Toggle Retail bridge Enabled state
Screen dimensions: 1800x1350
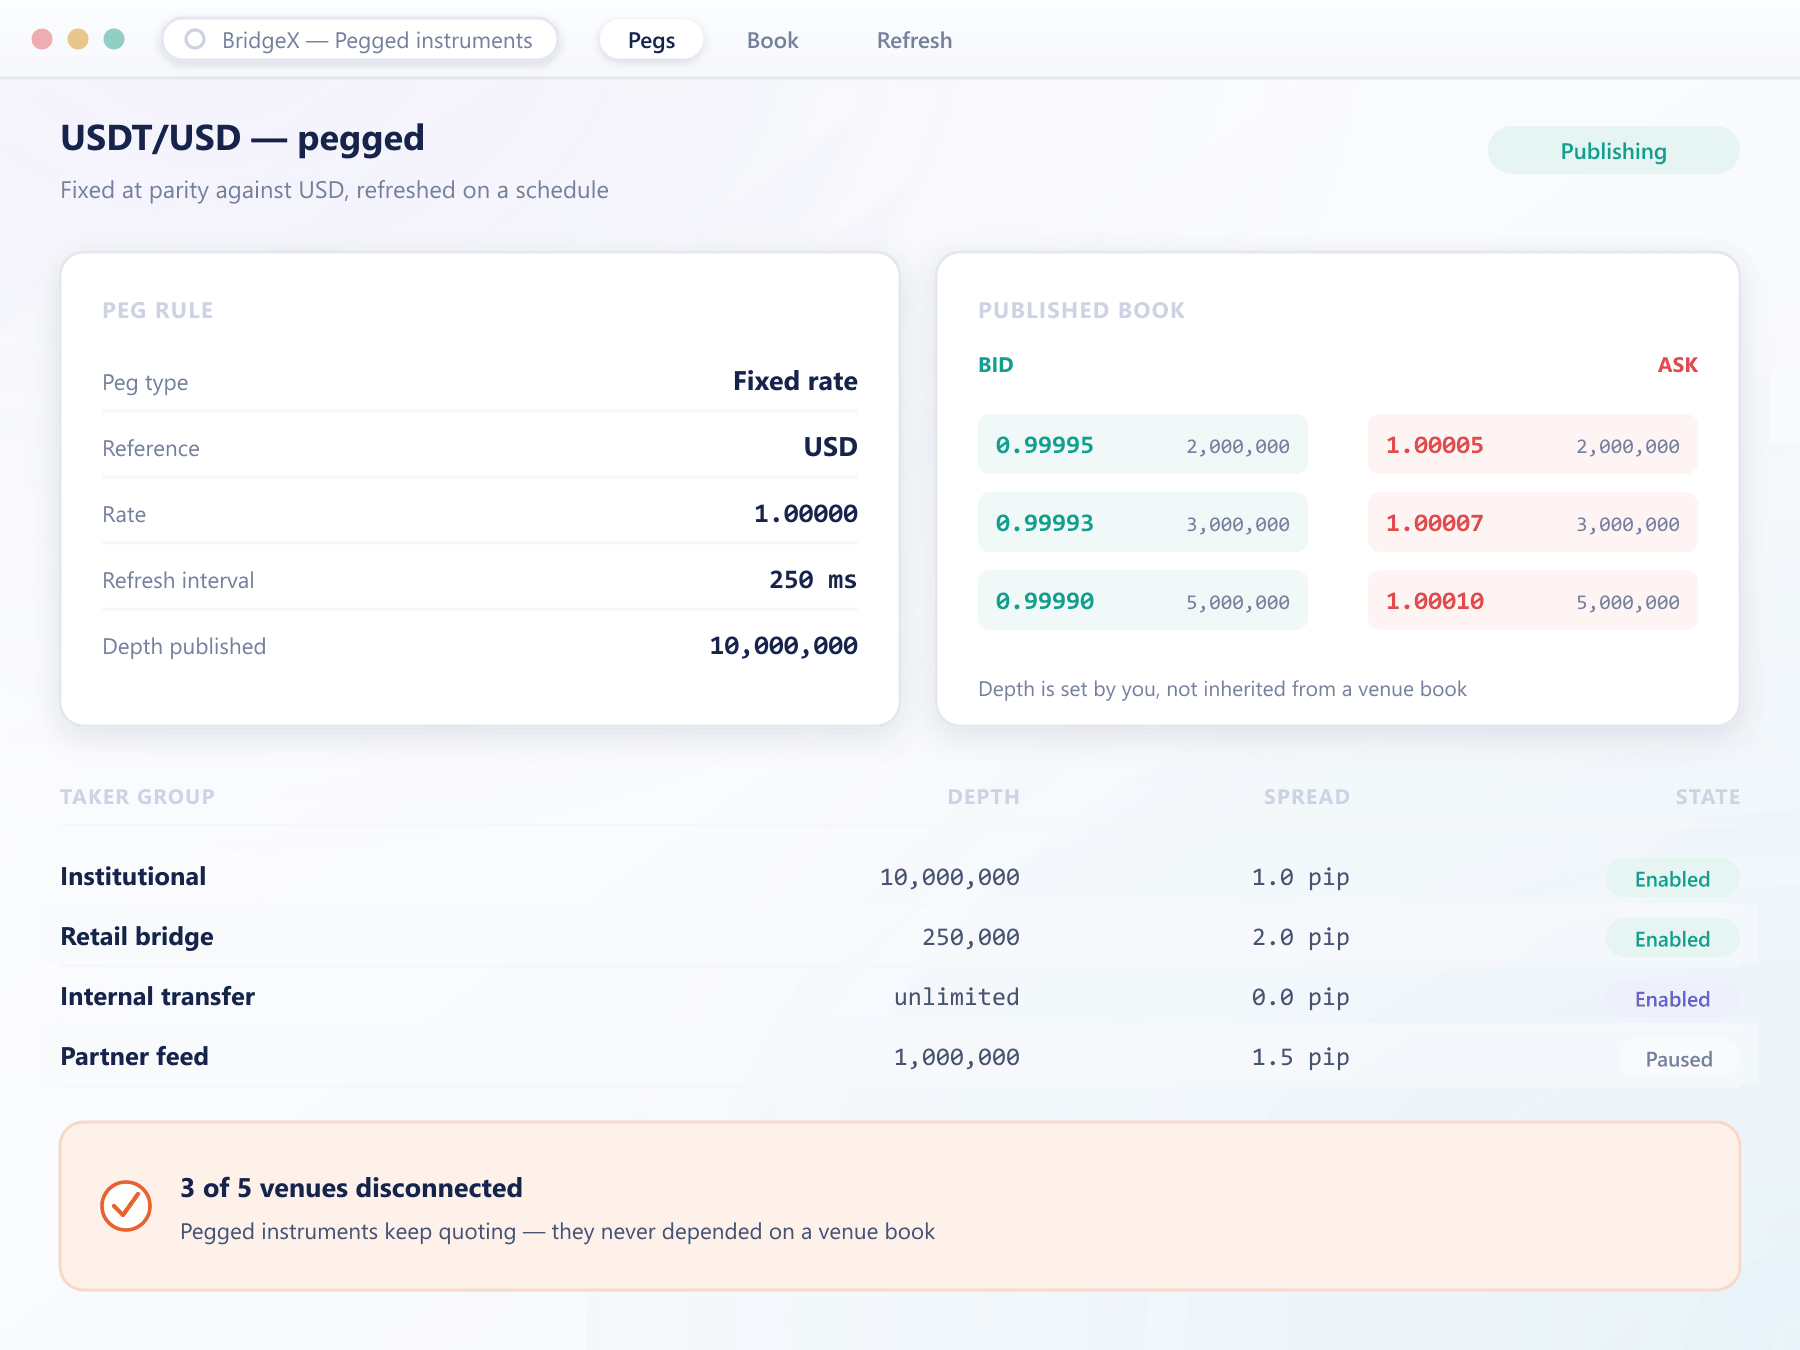(x=1672, y=939)
